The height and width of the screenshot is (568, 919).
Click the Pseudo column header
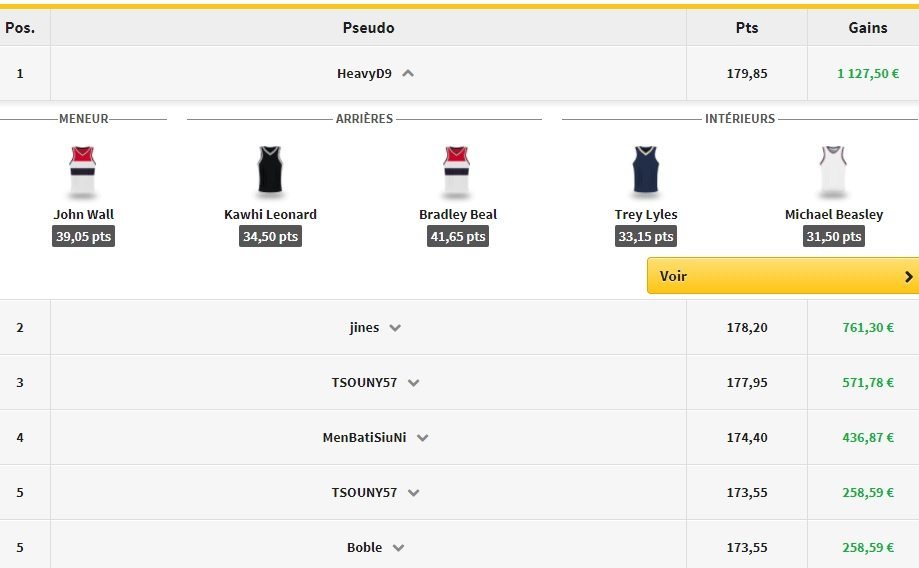368,28
